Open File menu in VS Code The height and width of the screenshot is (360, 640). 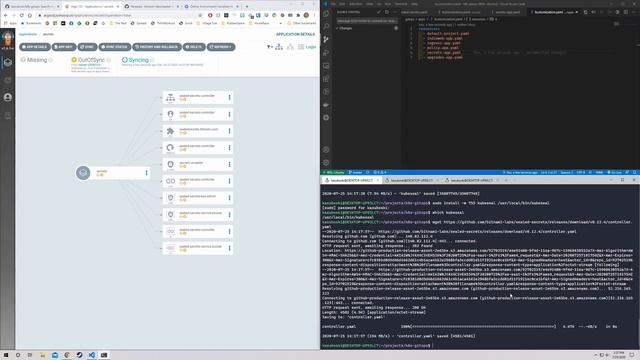tap(333, 4)
